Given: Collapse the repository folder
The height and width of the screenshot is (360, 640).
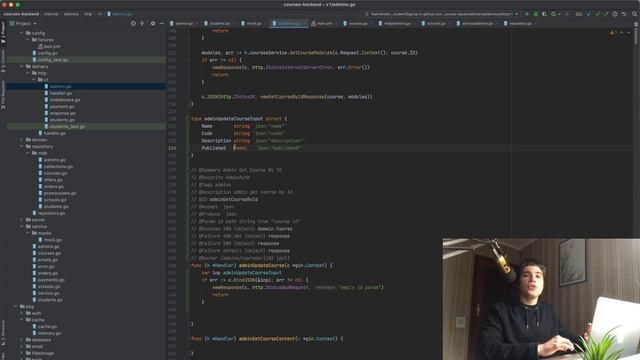Looking at the screenshot, I should click(22, 147).
